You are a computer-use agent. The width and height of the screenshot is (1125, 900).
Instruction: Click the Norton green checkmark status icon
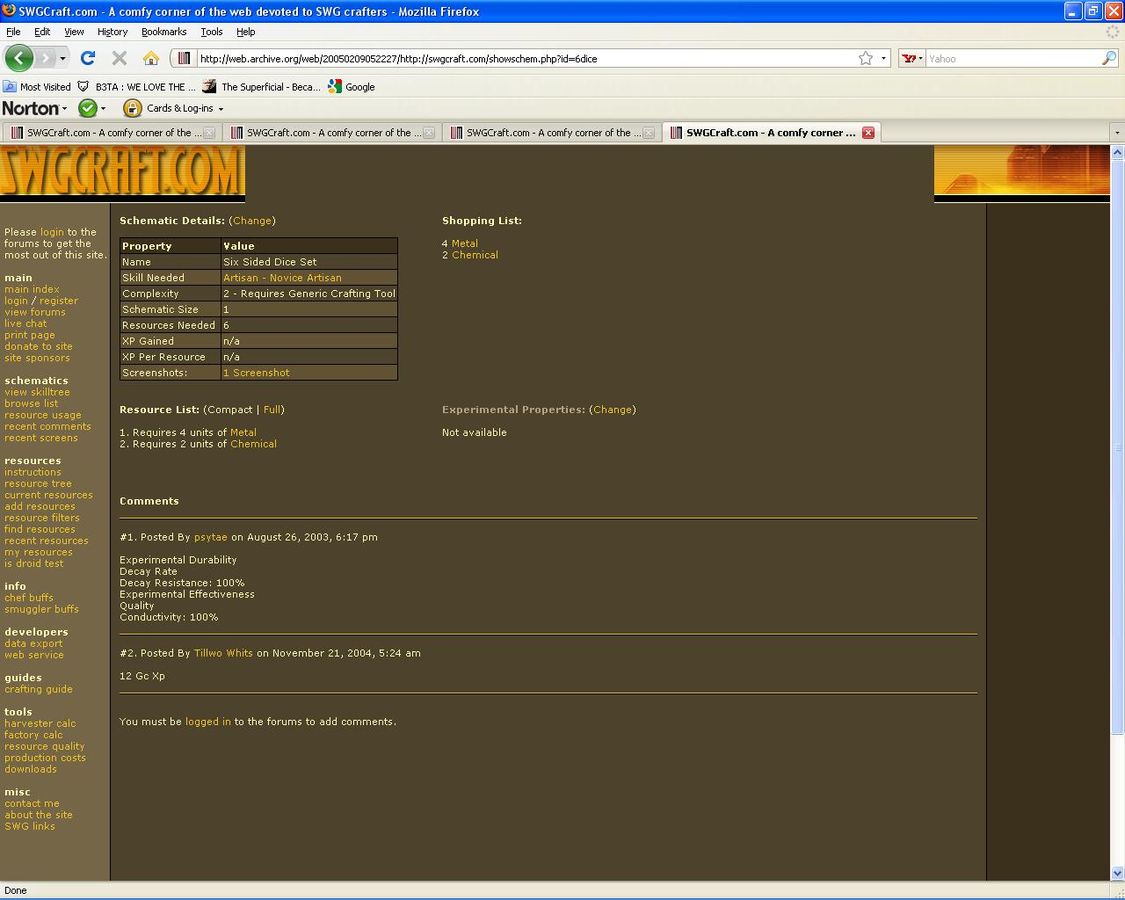pos(88,108)
